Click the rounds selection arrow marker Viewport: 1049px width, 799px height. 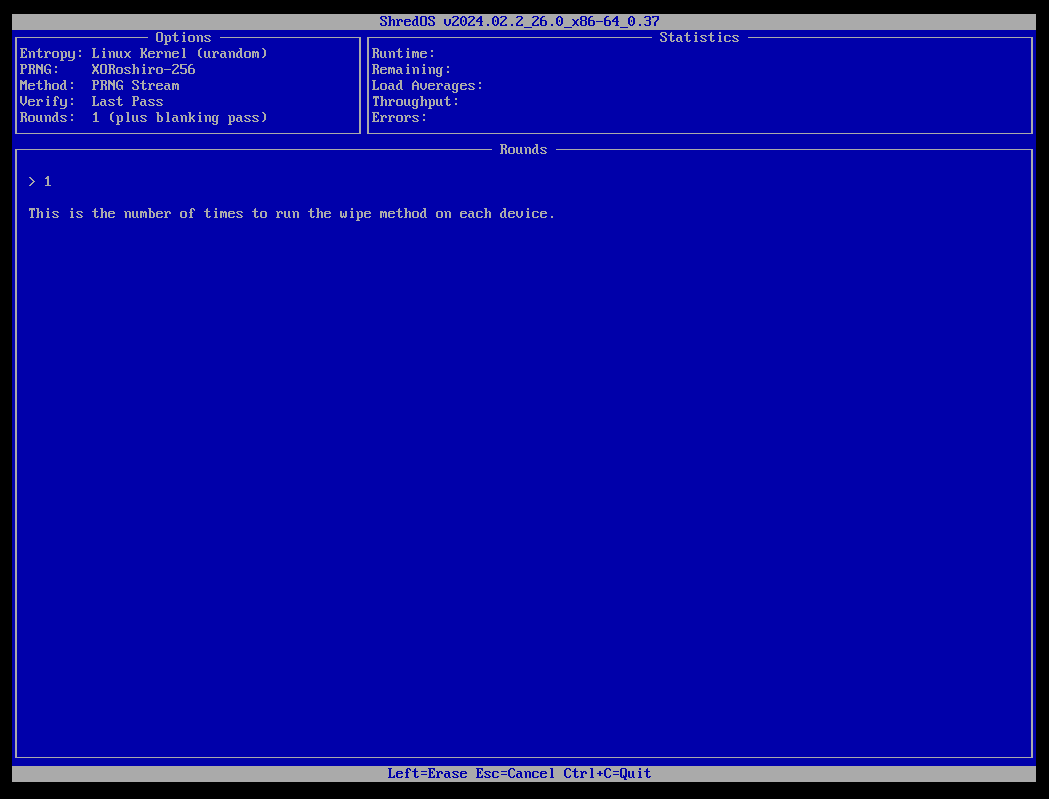[31, 181]
